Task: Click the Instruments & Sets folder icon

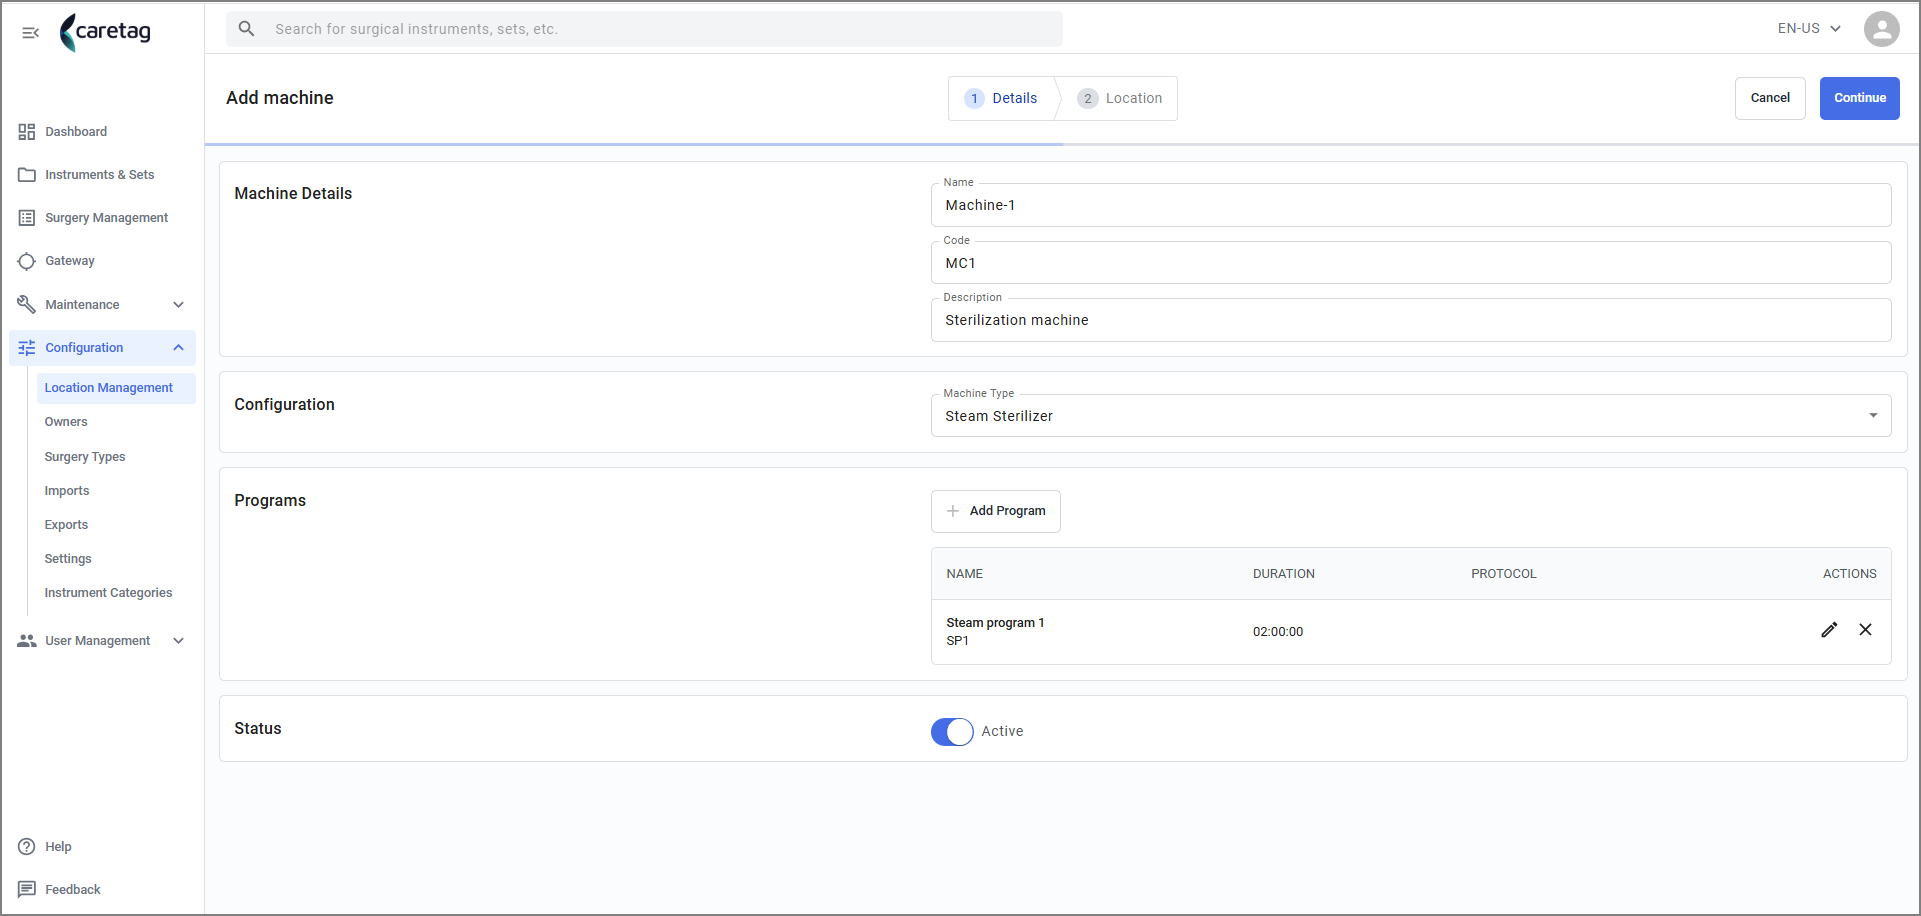Action: (27, 175)
